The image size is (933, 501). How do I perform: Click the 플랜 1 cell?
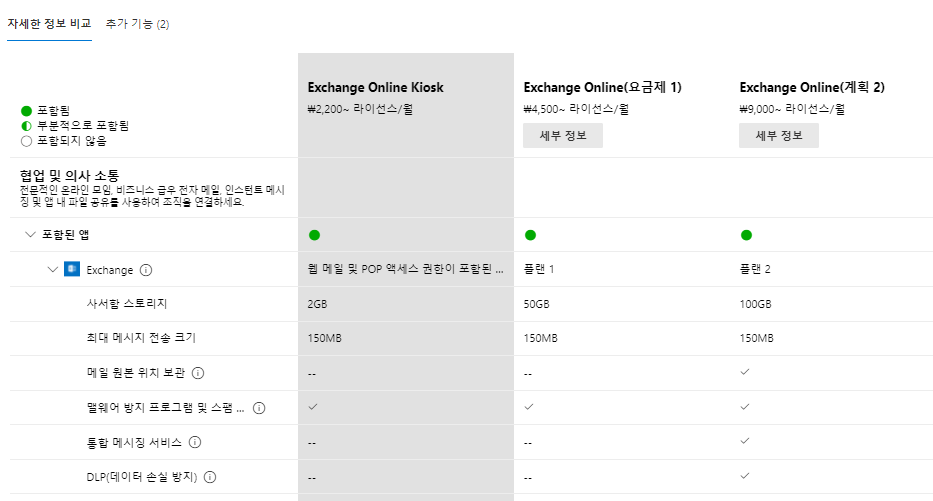[538, 269]
